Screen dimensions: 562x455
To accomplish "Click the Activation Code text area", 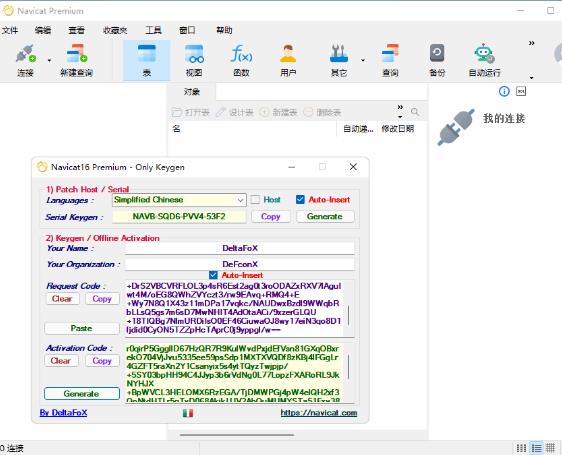I will (x=234, y=373).
